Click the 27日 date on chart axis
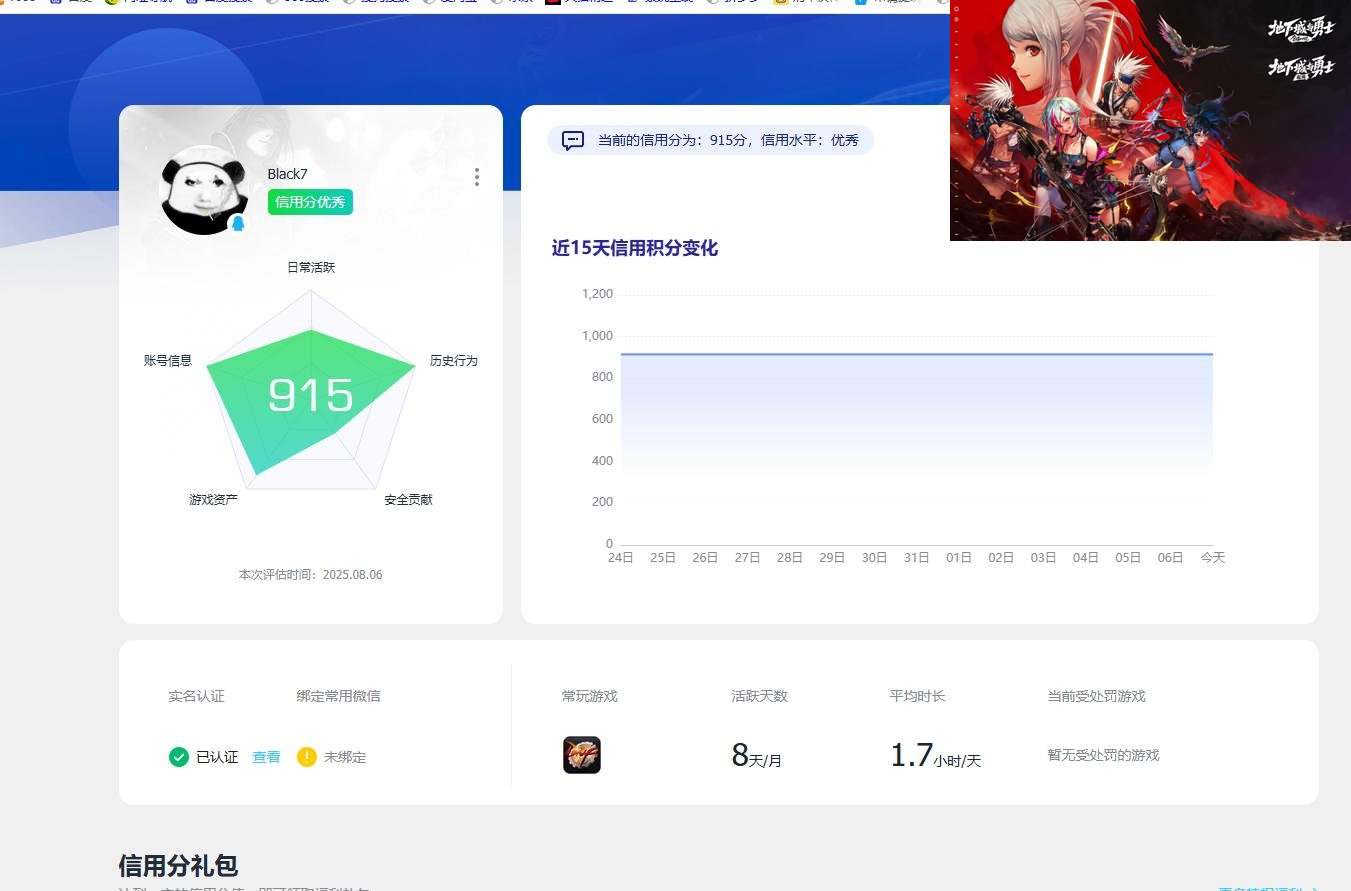The height and width of the screenshot is (891, 1351). [x=748, y=558]
